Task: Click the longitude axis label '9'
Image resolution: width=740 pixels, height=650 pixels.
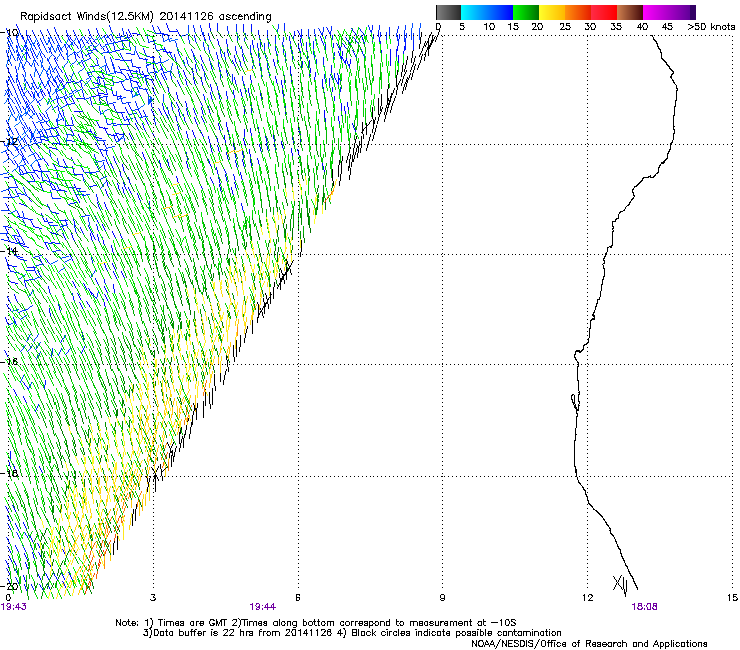Action: point(442,598)
